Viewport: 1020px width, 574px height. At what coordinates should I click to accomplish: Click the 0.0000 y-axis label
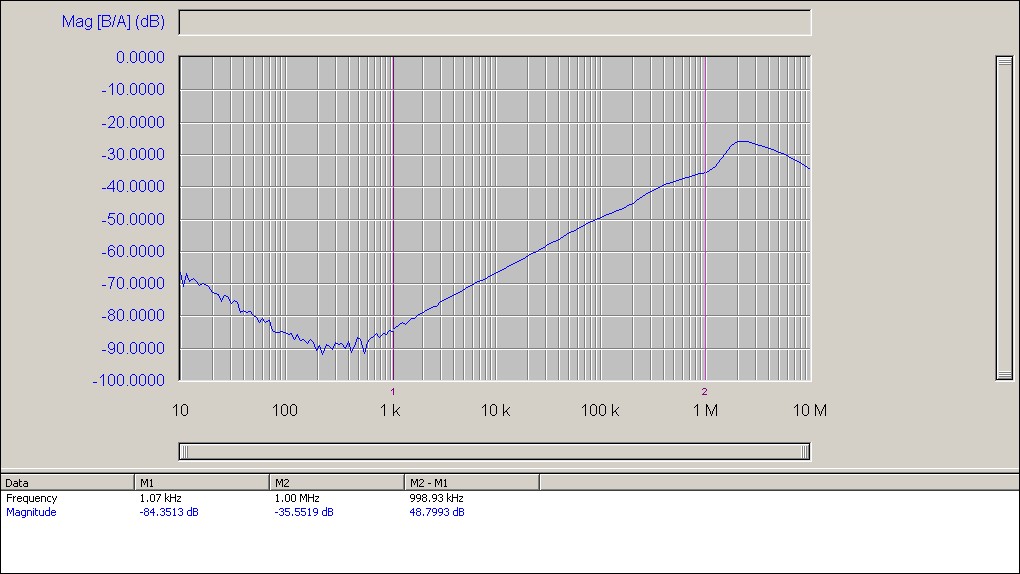click(x=141, y=58)
